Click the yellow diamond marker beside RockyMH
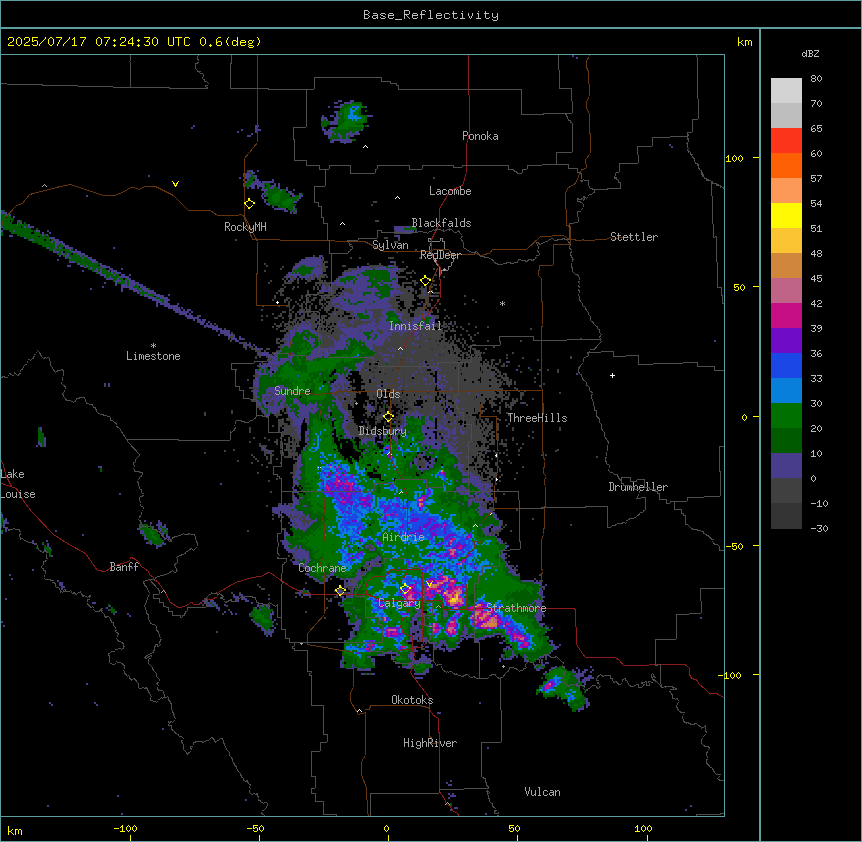The height and width of the screenshot is (842, 862). 249,204
